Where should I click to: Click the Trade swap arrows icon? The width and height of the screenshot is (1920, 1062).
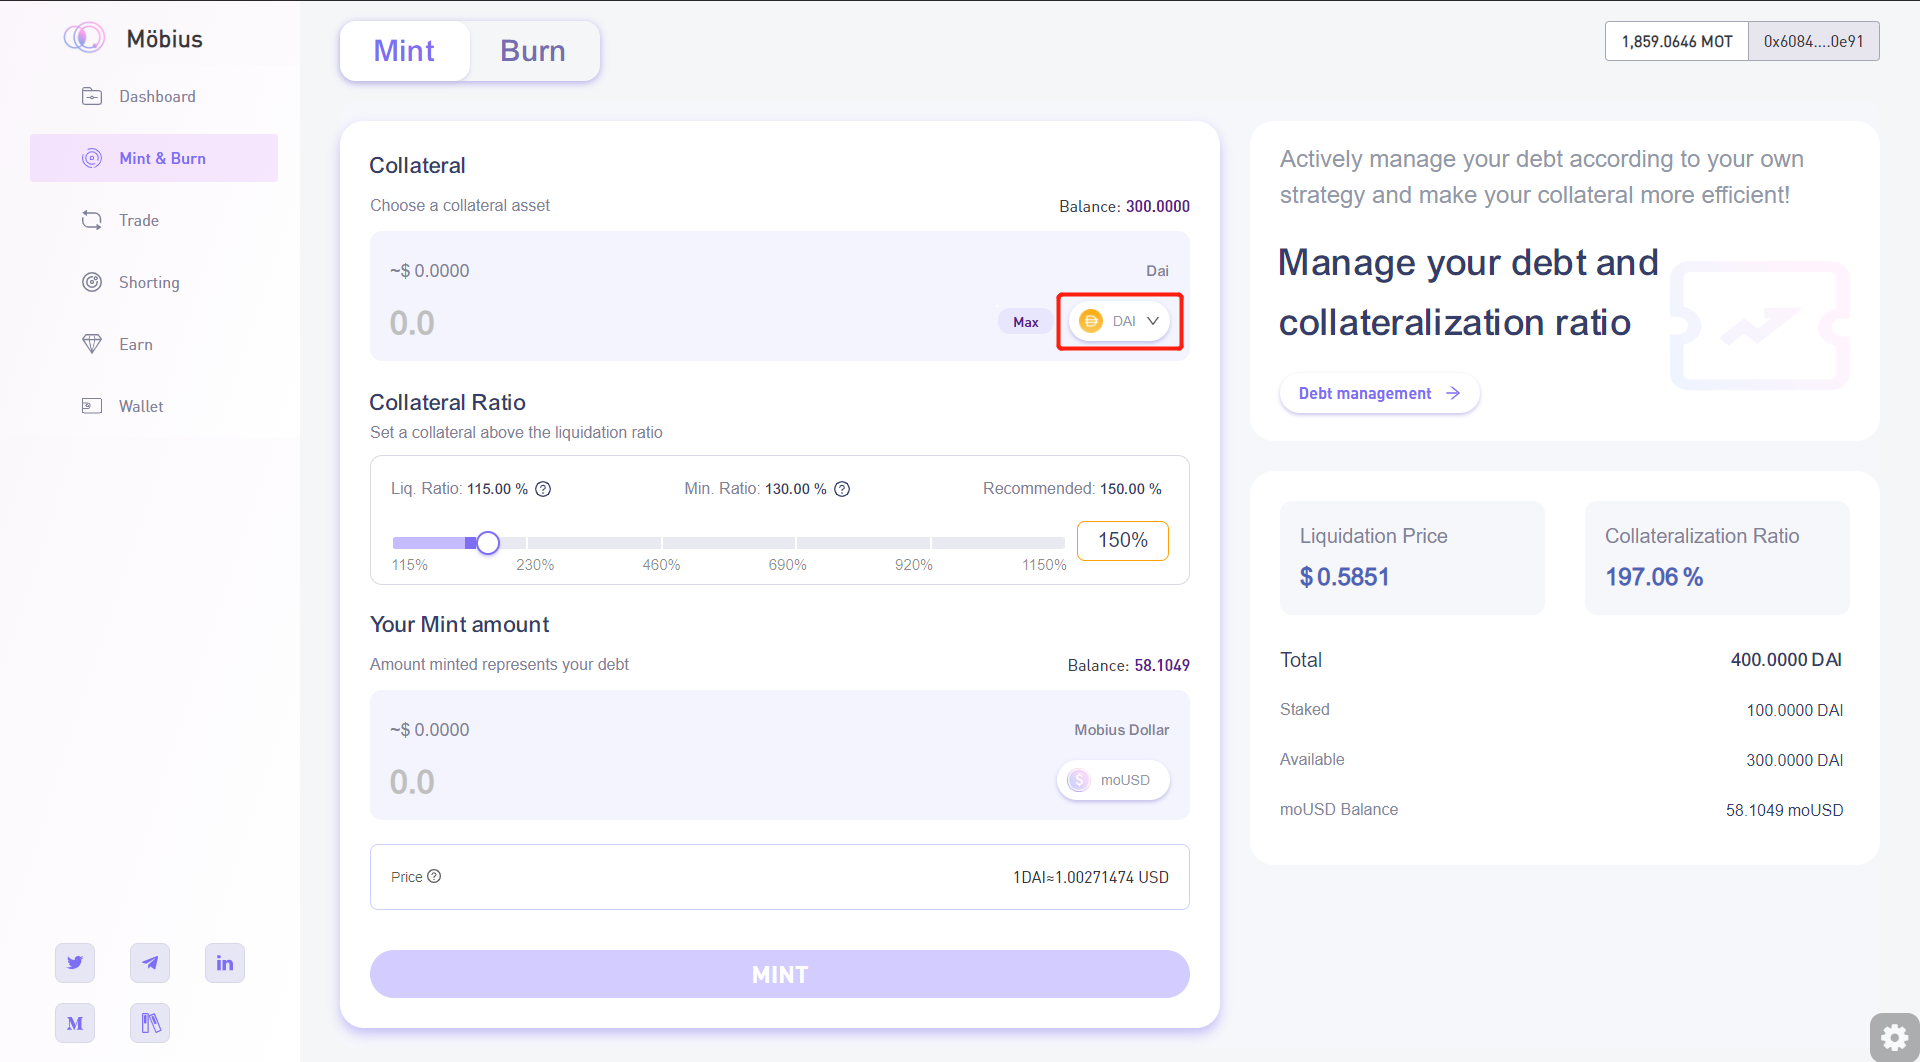click(x=92, y=220)
